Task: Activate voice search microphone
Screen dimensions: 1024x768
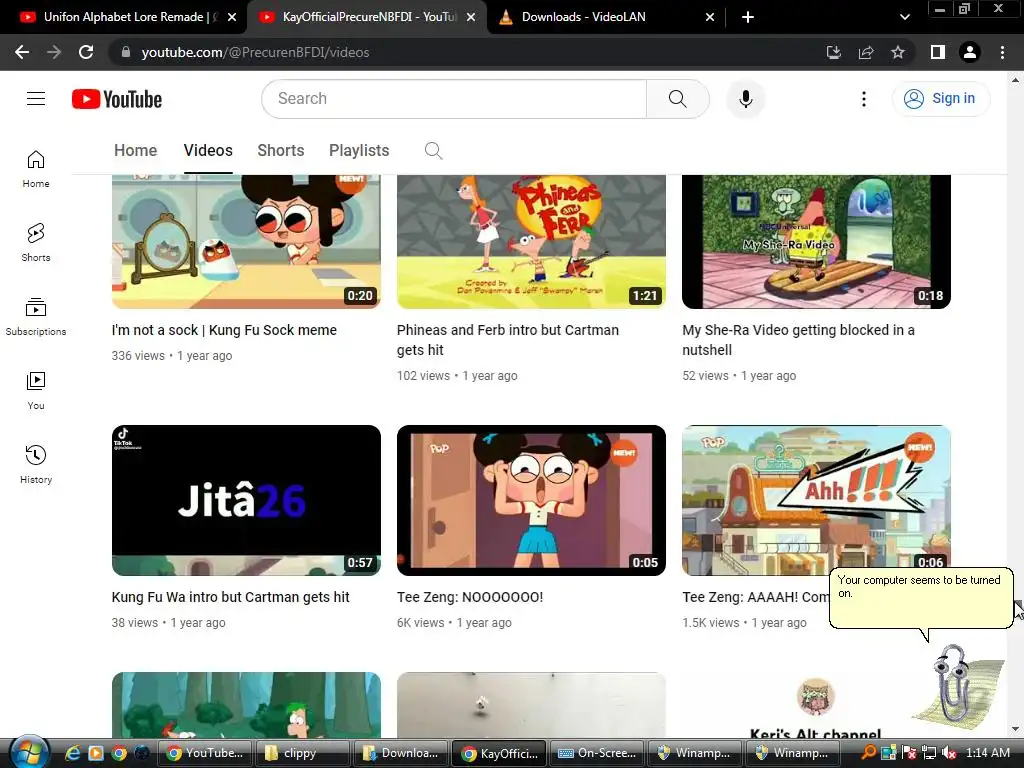Action: 745,99
